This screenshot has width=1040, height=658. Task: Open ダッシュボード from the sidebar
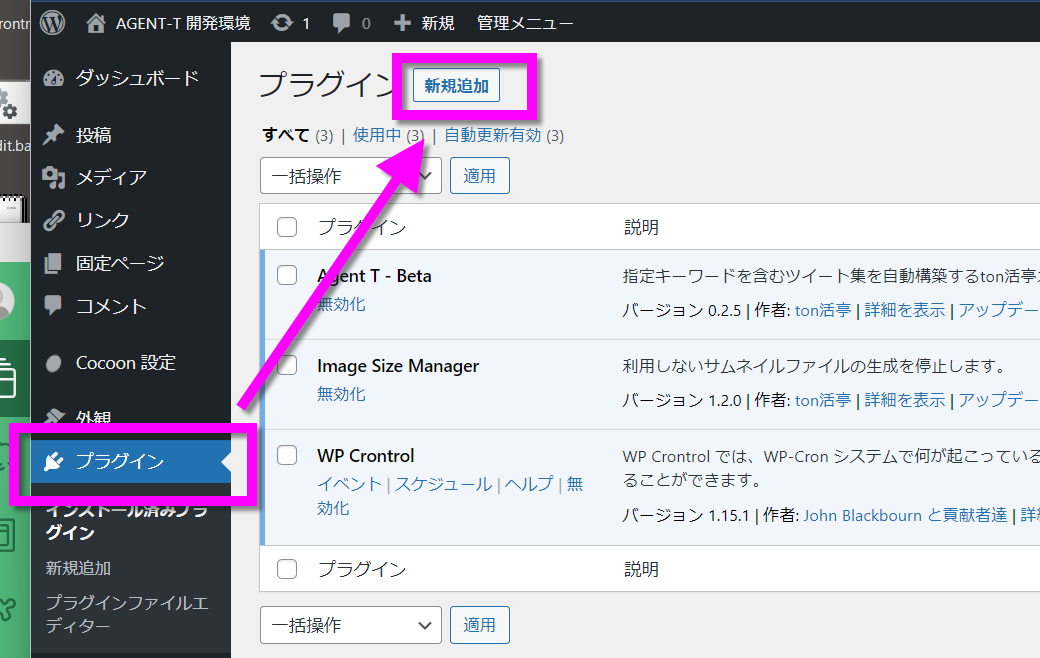[136, 78]
